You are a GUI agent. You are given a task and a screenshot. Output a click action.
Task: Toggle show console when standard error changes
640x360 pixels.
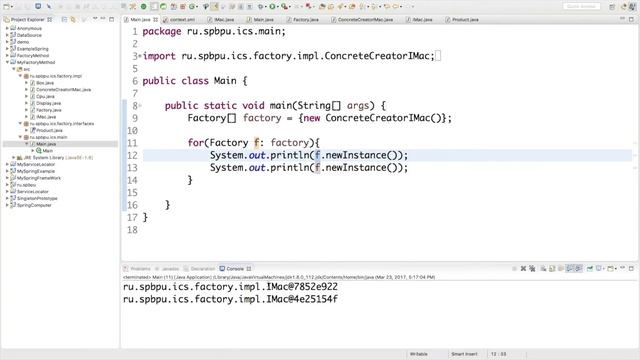pyautogui.click(x=578, y=269)
